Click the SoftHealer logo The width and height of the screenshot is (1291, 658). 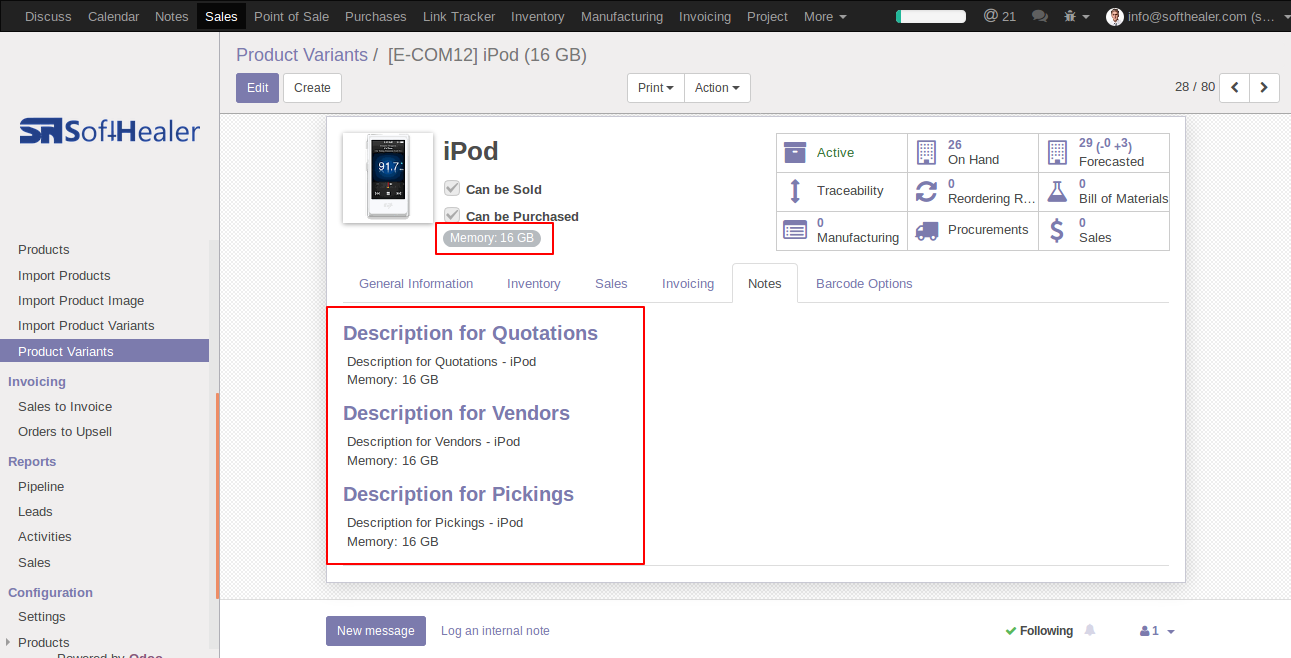click(110, 131)
